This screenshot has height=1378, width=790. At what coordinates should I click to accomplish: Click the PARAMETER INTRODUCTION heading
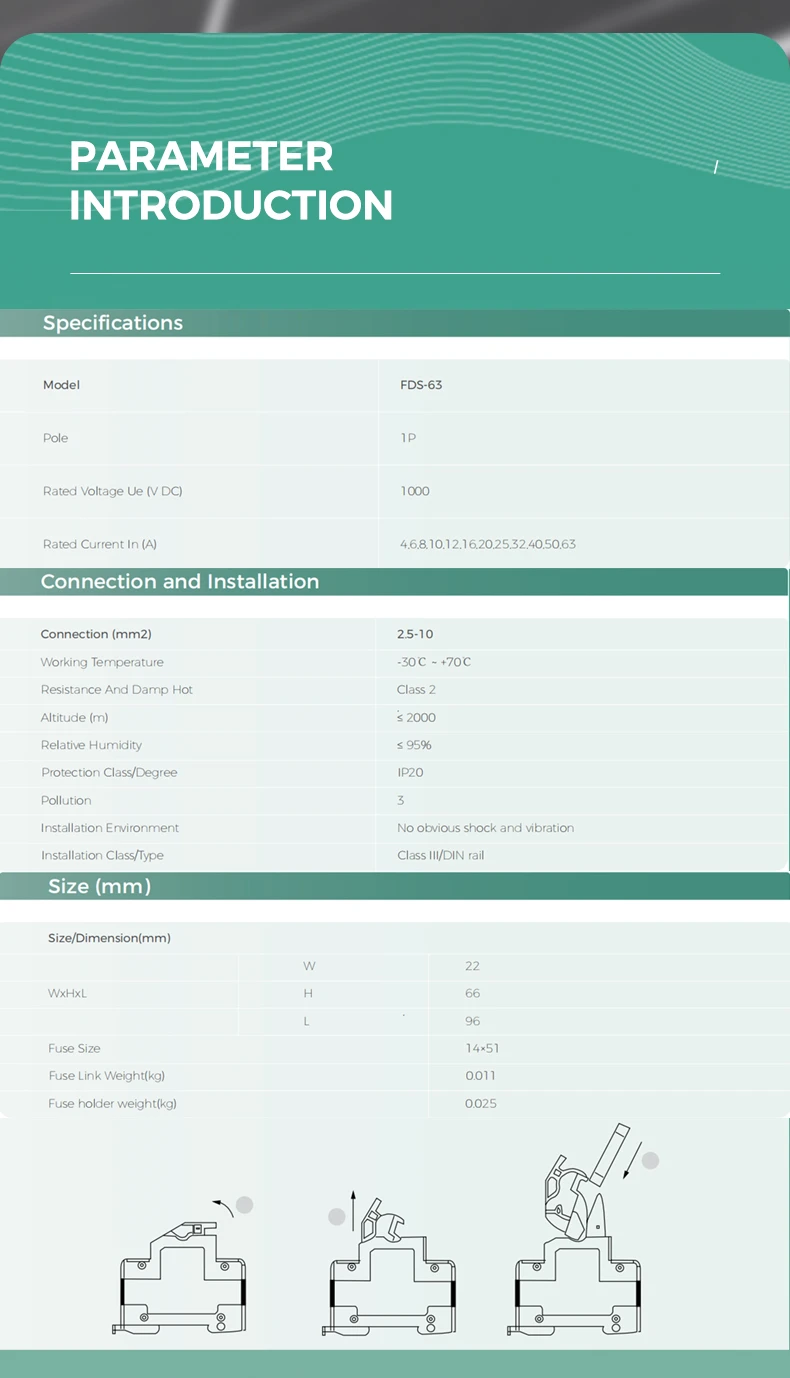coord(231,181)
